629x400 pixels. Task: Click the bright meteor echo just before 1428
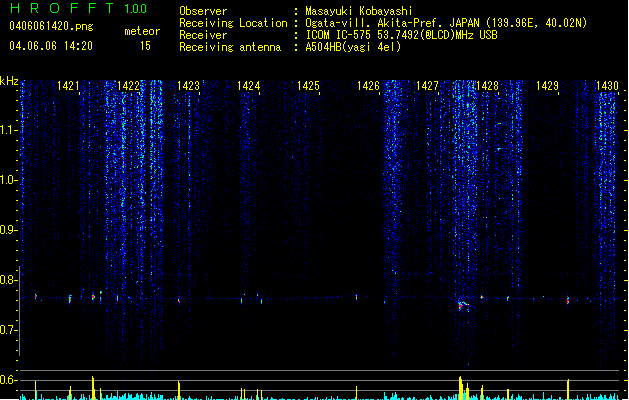pyautogui.click(x=463, y=306)
